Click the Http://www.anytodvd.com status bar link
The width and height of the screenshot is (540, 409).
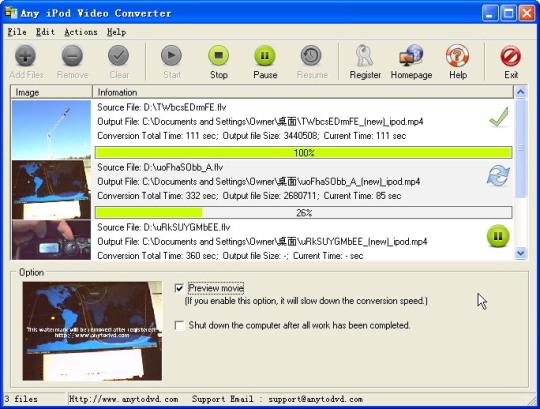pyautogui.click(x=123, y=399)
